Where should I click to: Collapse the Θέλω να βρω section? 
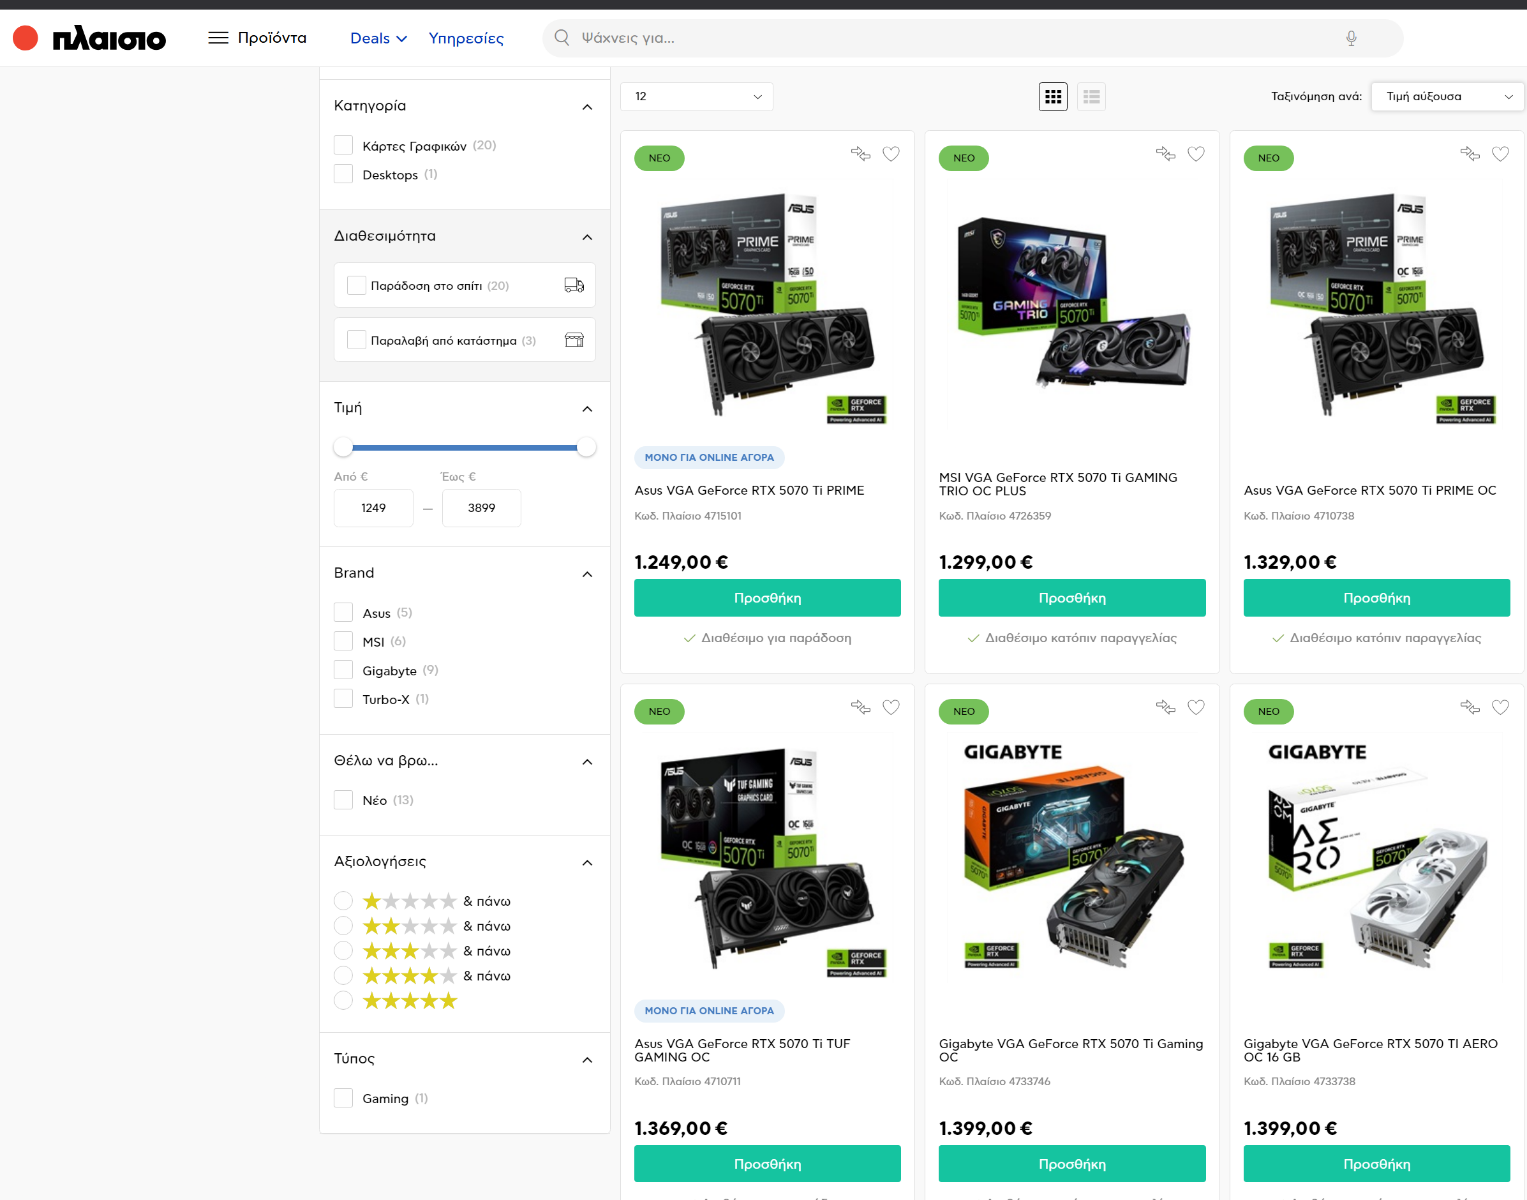[587, 762]
